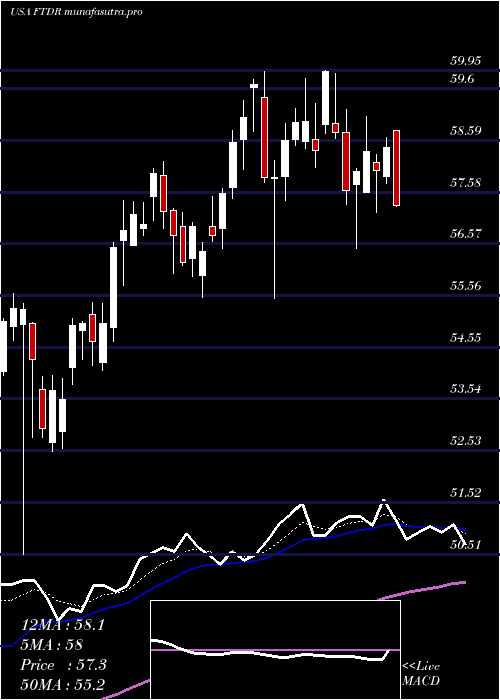Click the 50.51 price axis label
The image size is (500, 700).
[x=465, y=544]
